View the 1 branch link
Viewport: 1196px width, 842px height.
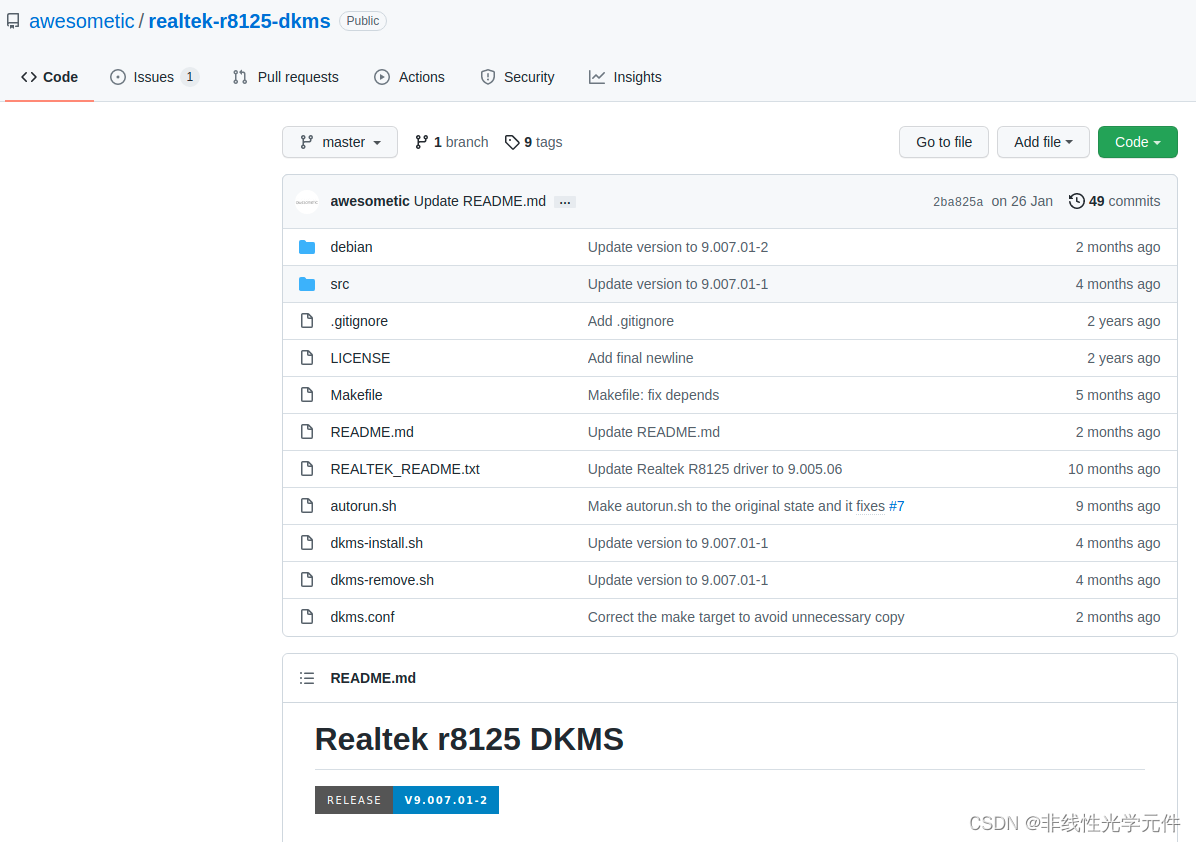(x=452, y=142)
